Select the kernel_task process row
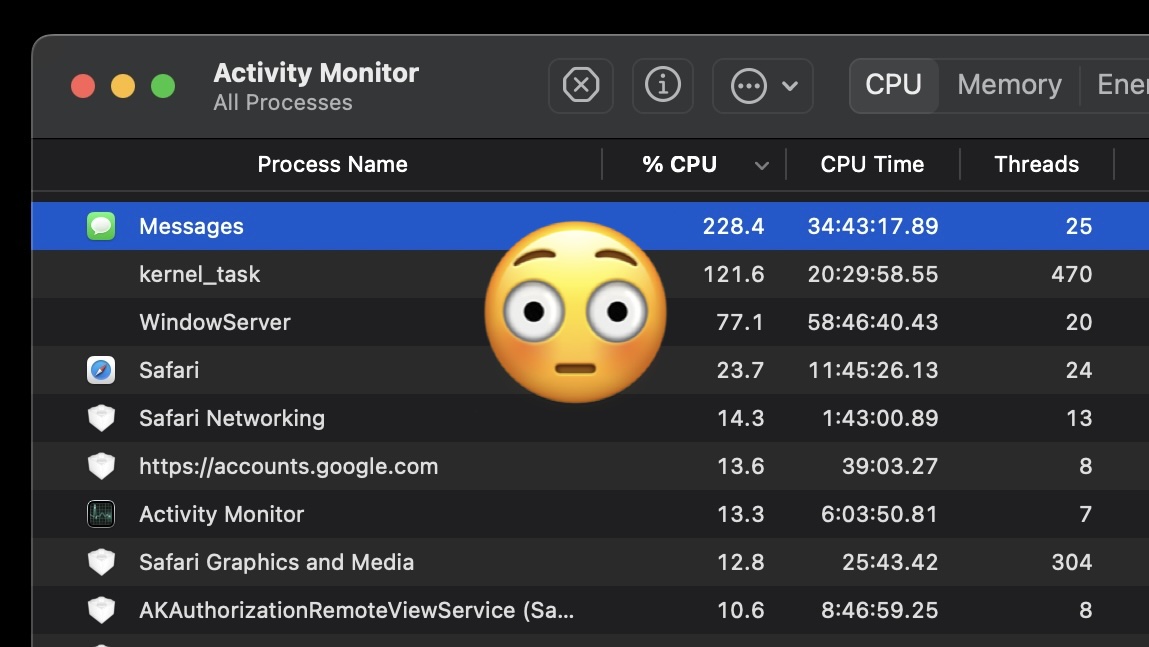 click(x=591, y=274)
